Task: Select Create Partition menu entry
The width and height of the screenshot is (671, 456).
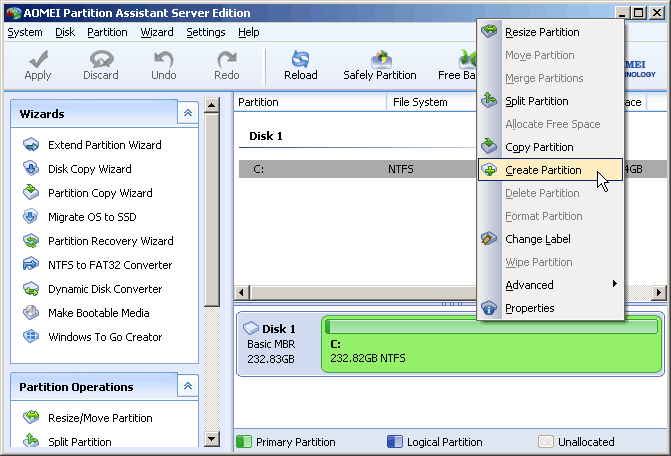Action: (x=550, y=170)
